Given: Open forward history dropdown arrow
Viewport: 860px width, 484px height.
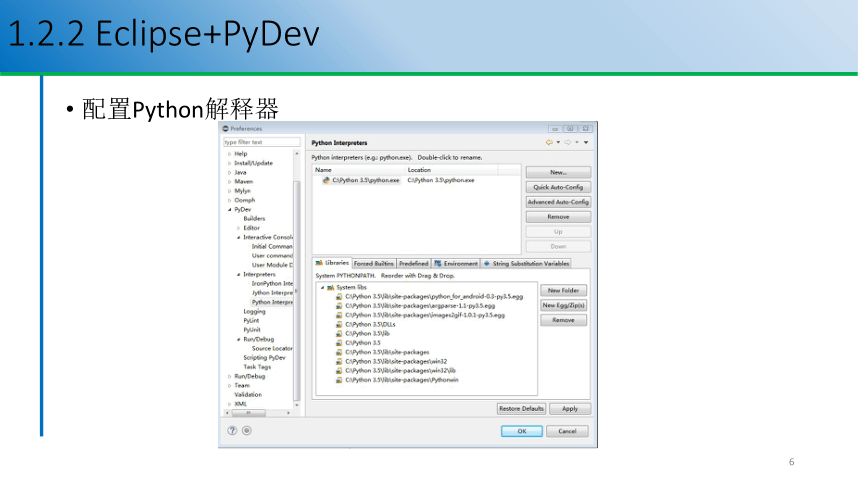Looking at the screenshot, I should click(x=577, y=143).
